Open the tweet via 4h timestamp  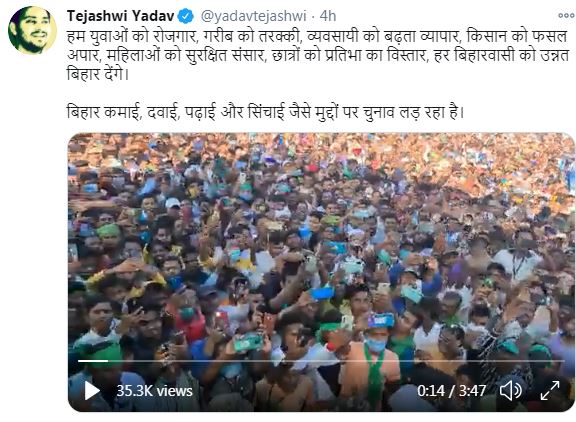pyautogui.click(x=328, y=16)
